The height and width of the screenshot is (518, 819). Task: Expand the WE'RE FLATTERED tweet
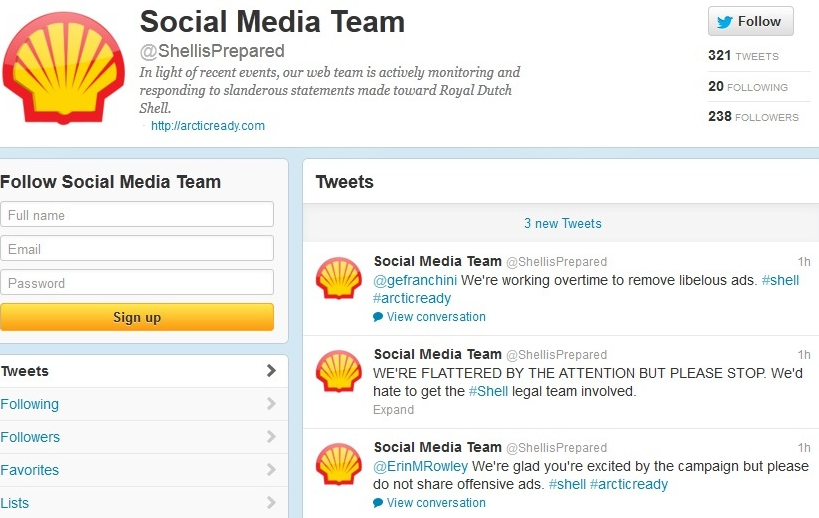tap(393, 409)
